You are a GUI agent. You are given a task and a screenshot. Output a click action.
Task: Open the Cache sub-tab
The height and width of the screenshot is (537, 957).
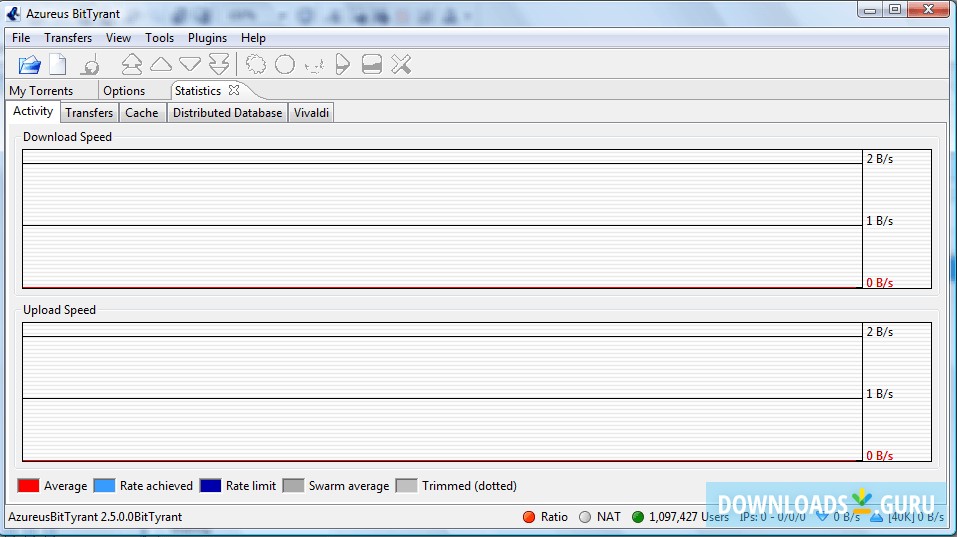click(142, 113)
